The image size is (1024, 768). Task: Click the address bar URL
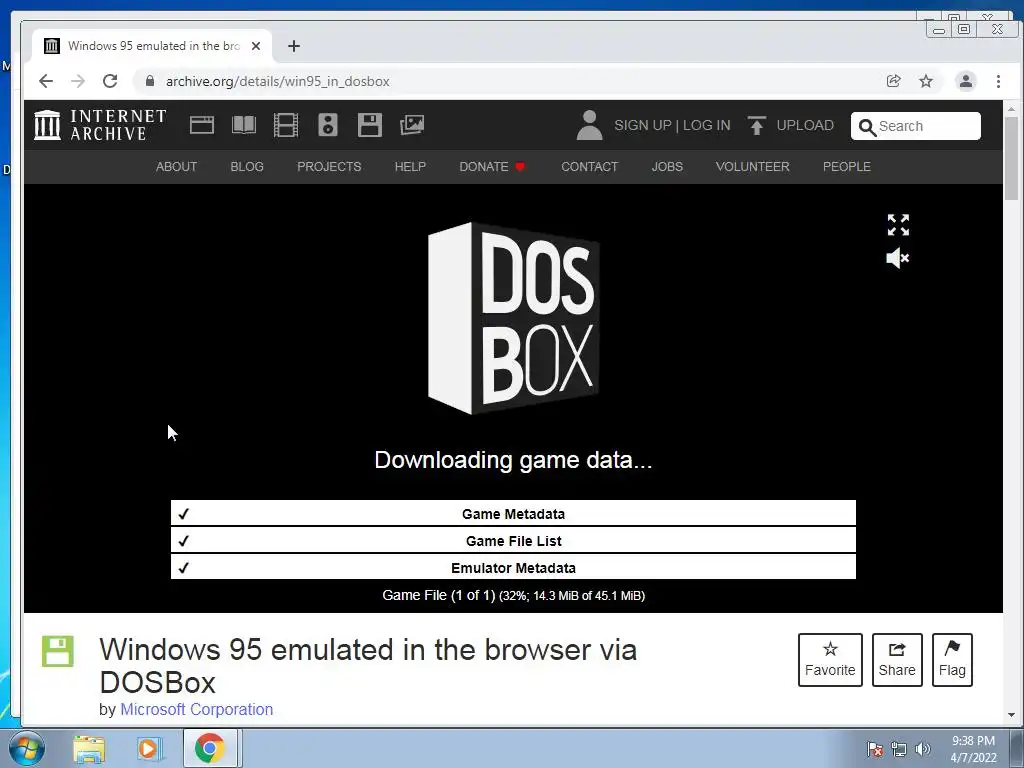(x=278, y=82)
